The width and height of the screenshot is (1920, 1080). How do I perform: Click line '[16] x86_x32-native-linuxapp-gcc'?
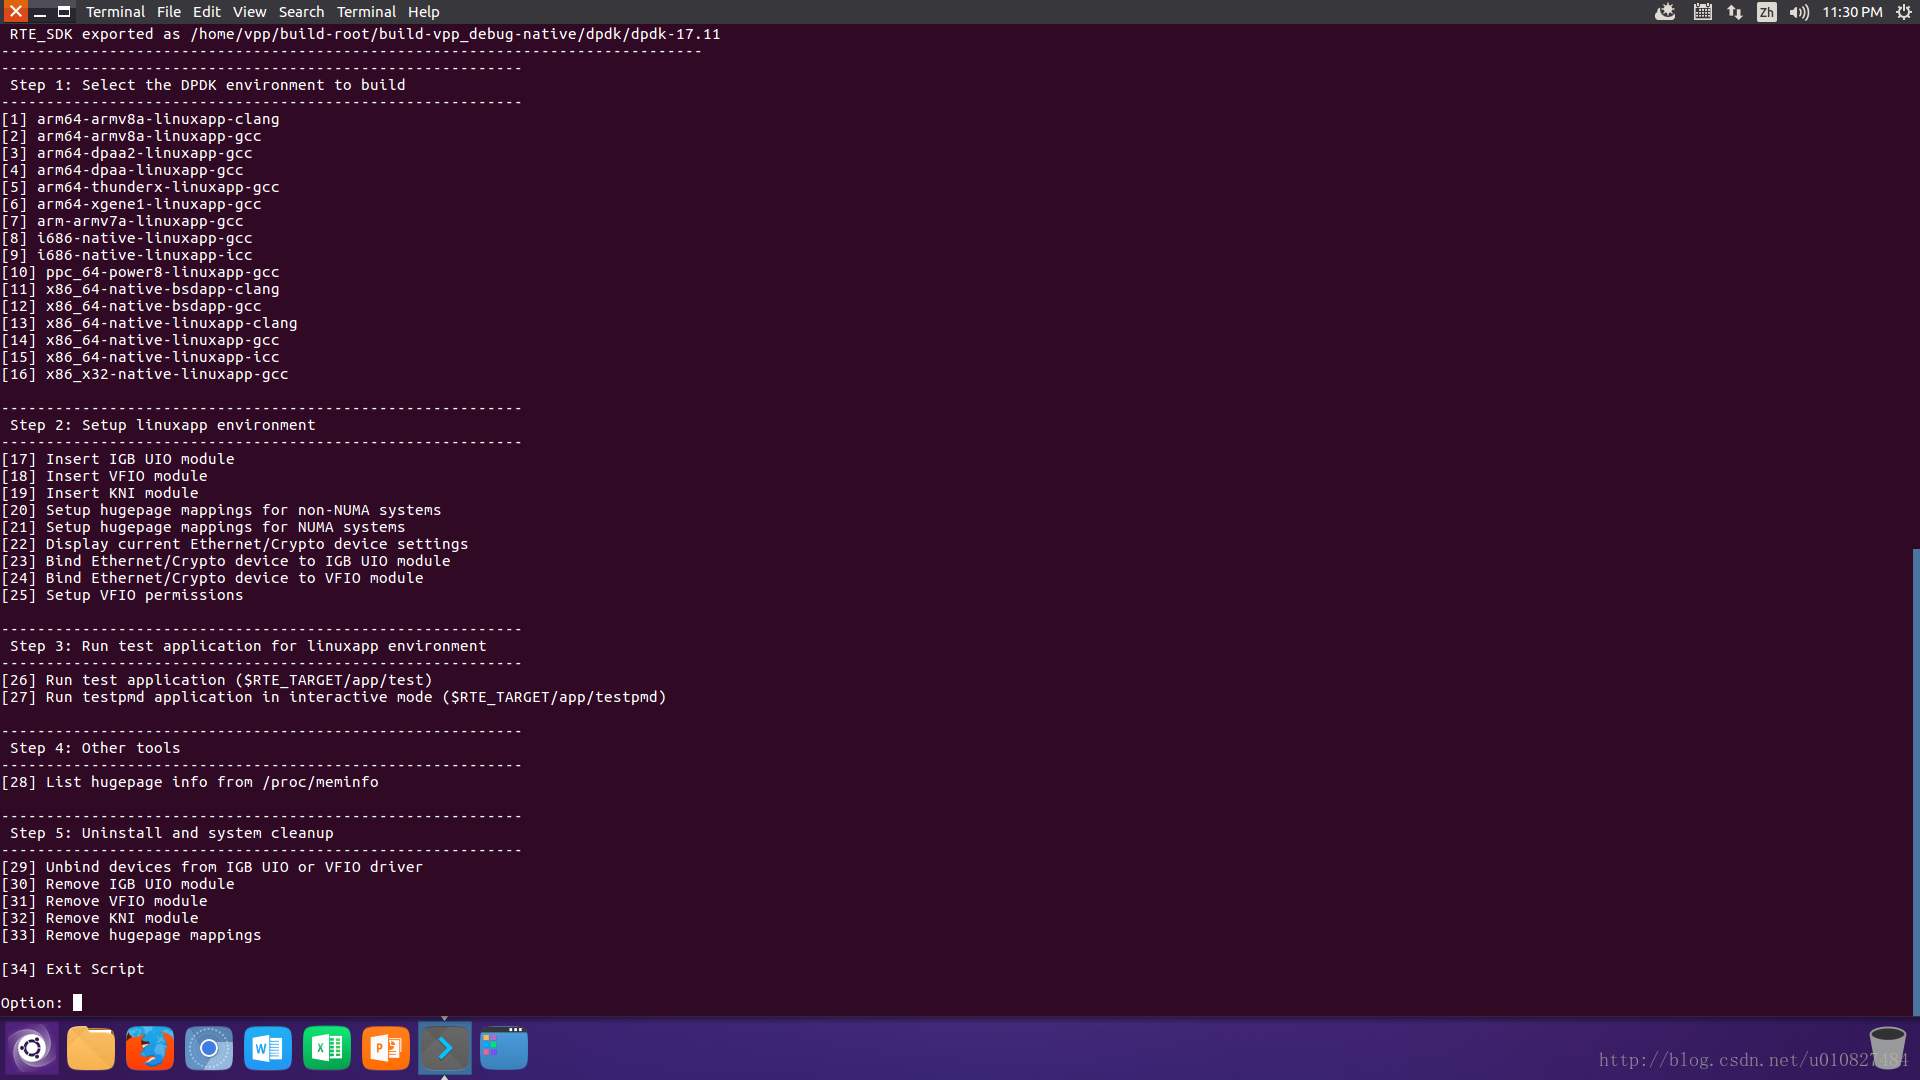pyautogui.click(x=145, y=374)
